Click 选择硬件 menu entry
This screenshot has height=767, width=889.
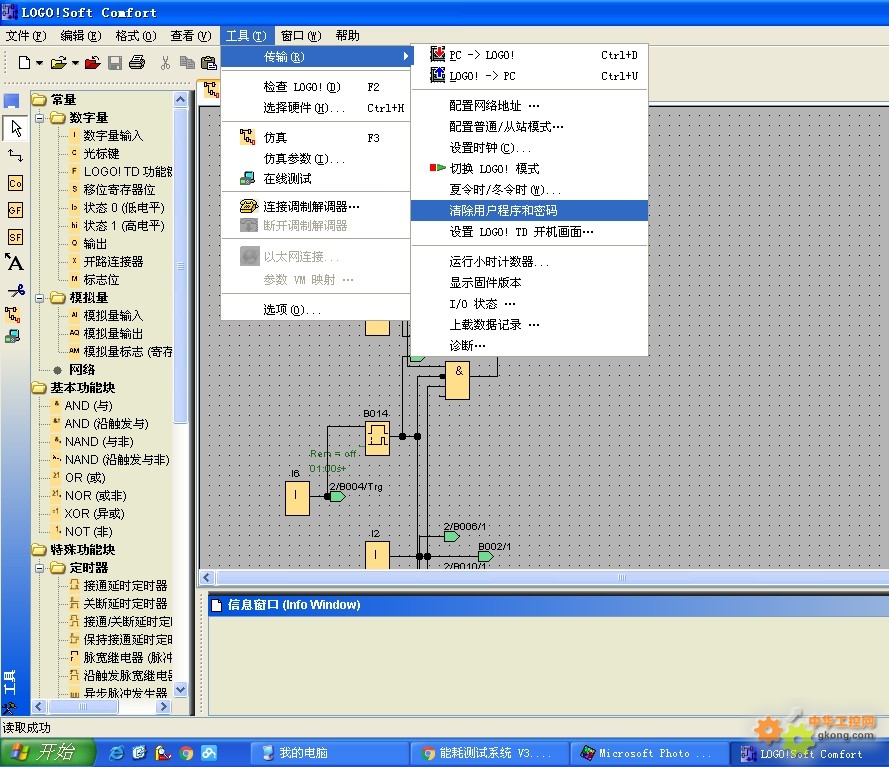tap(316, 108)
